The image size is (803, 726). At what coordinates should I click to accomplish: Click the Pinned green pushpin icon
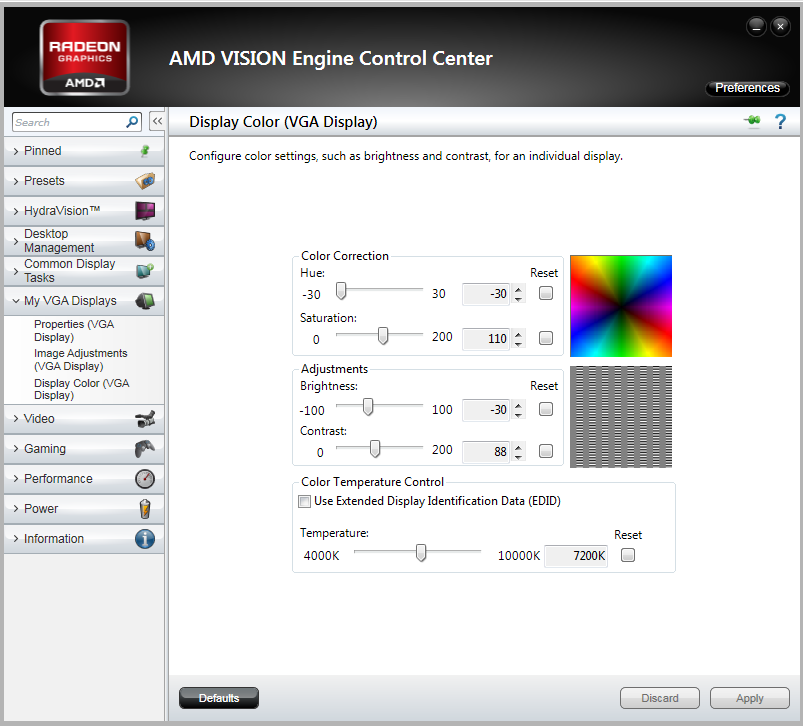click(145, 151)
